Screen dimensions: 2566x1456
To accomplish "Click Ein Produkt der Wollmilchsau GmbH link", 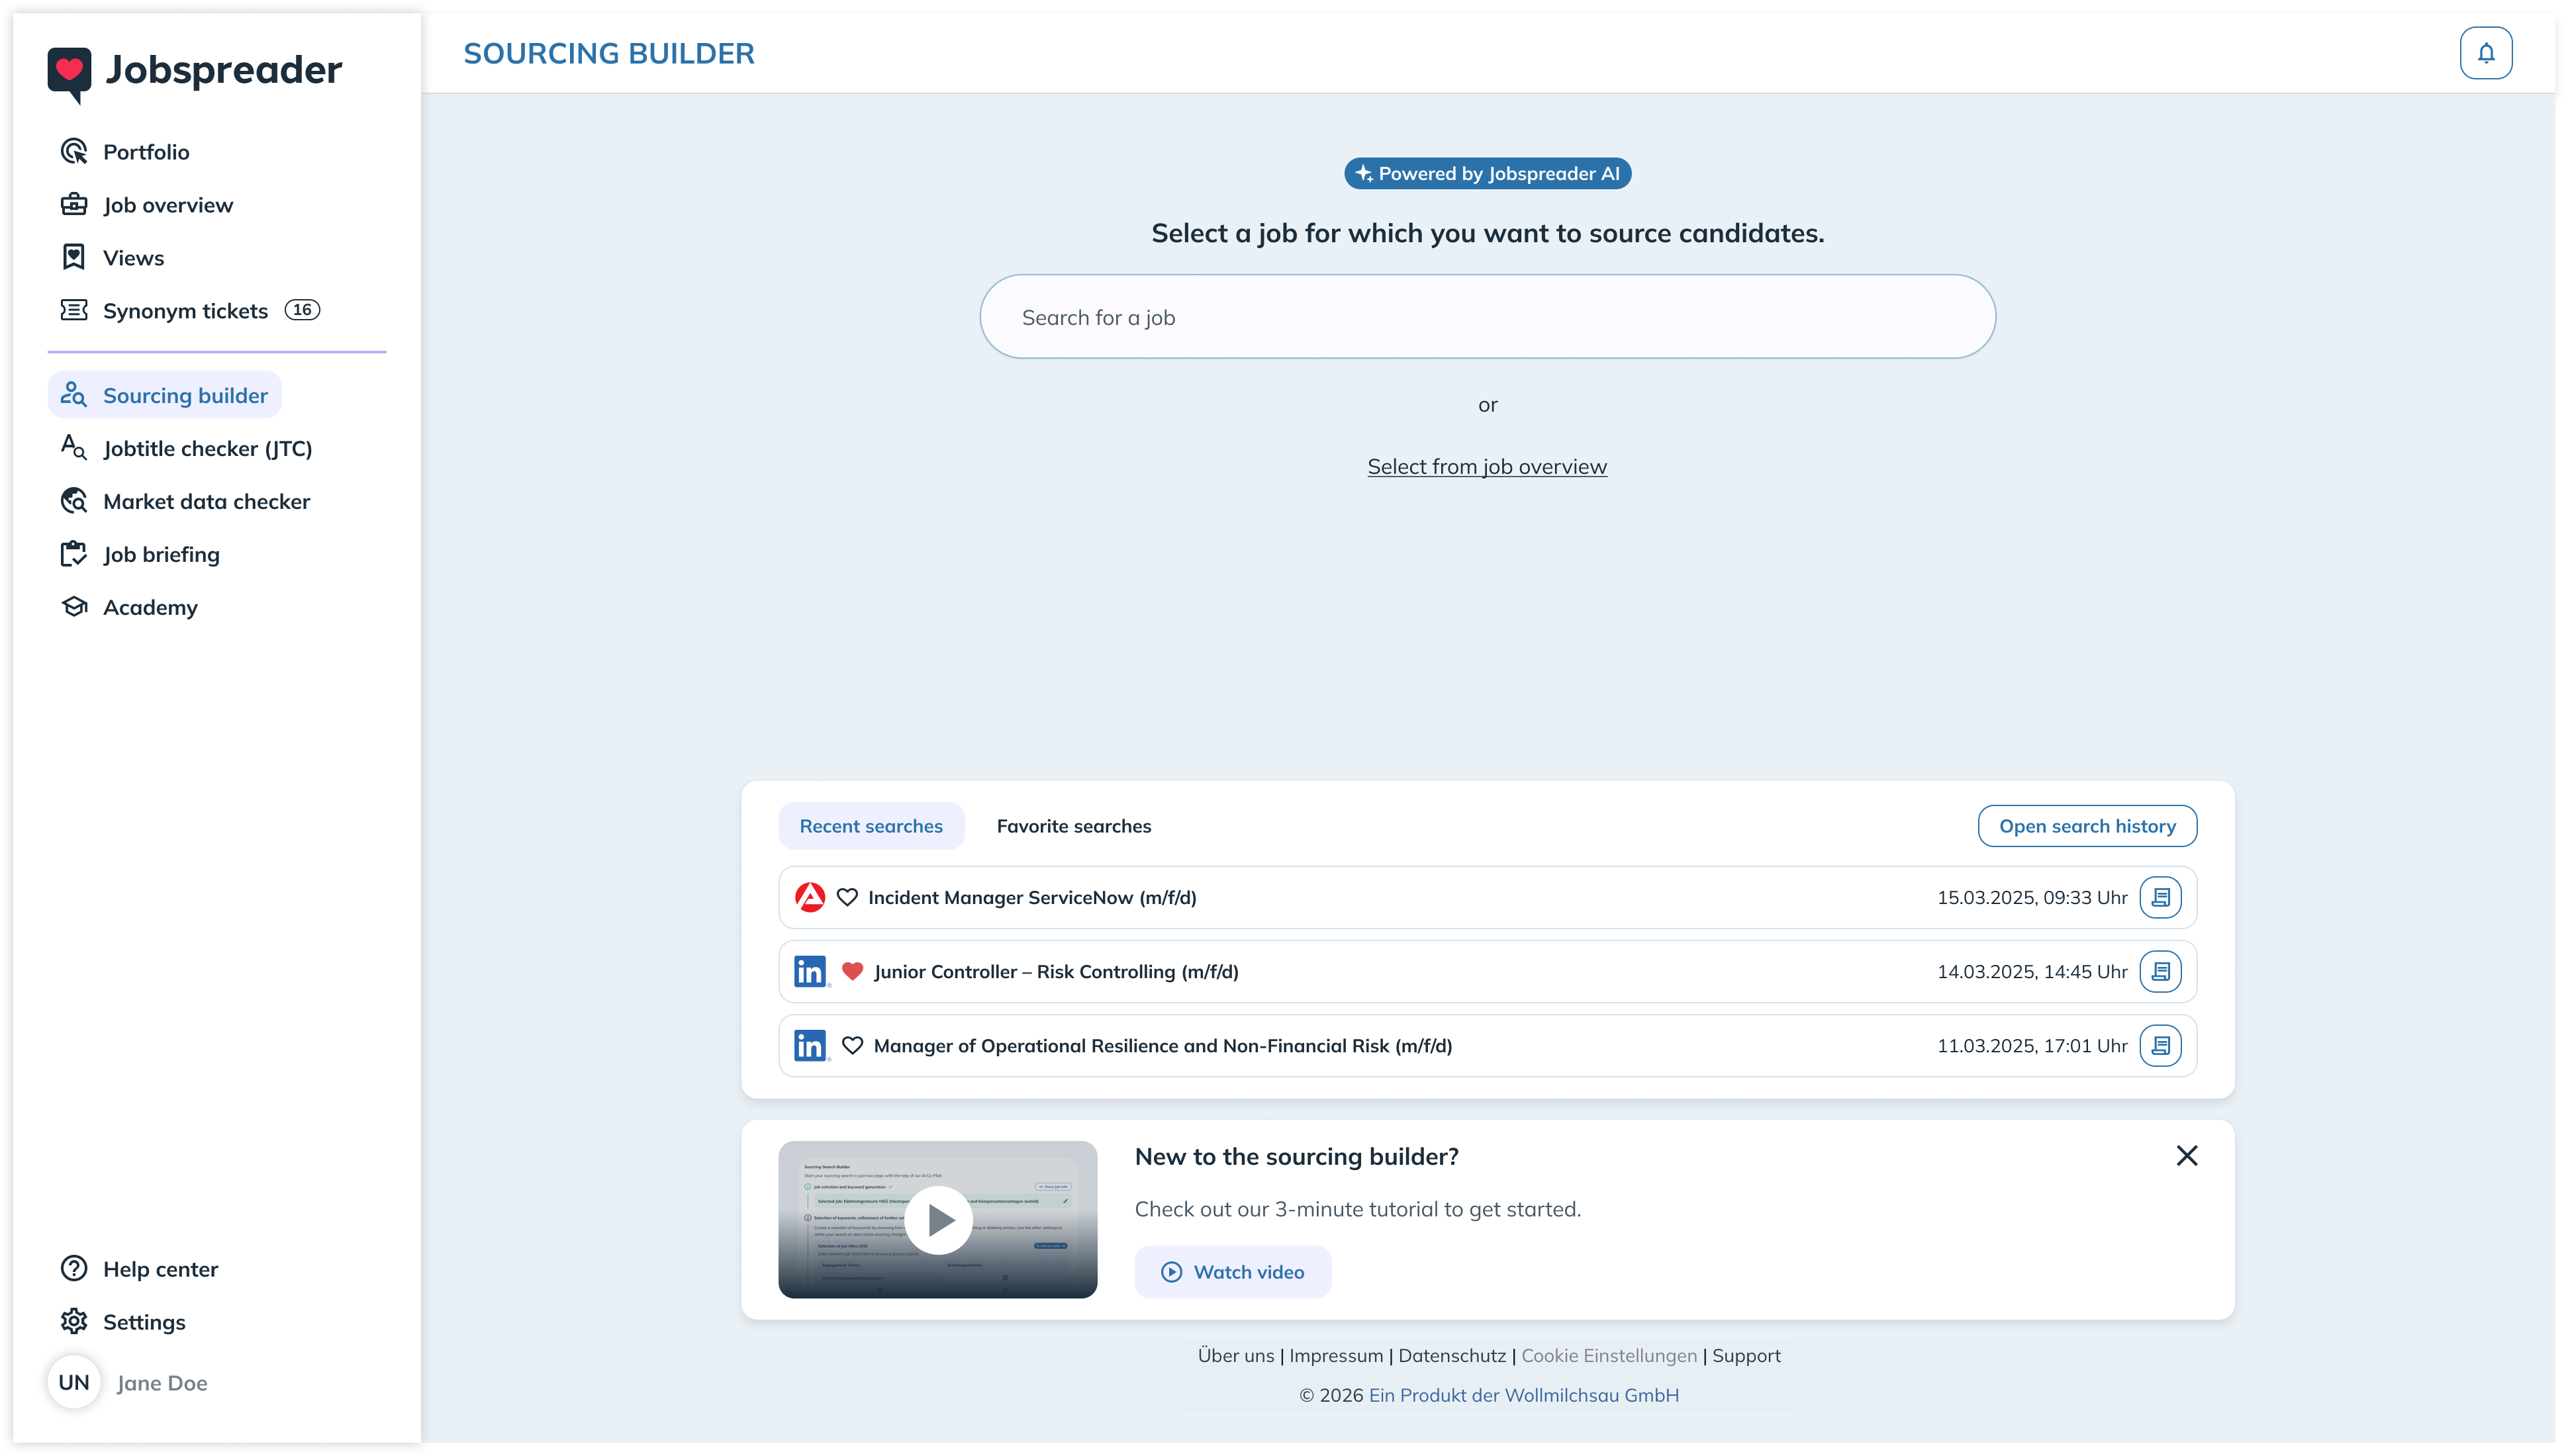I will coord(1524,1395).
